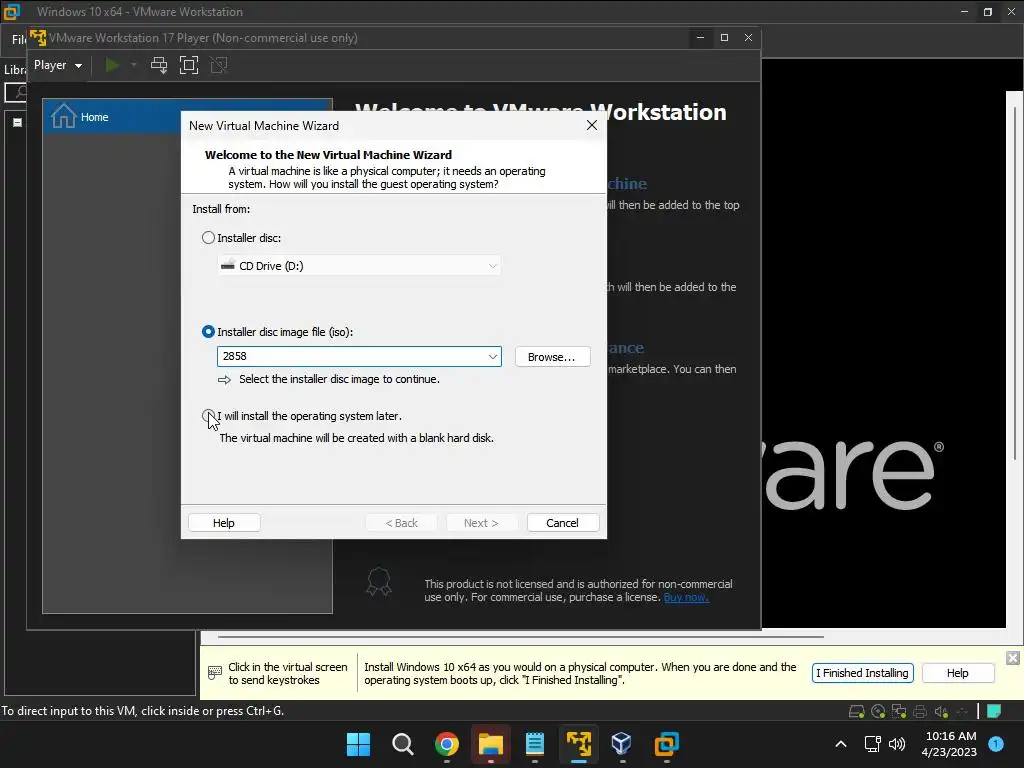The image size is (1024, 768).
Task: Click the teal message log note icon
Action: point(993,711)
